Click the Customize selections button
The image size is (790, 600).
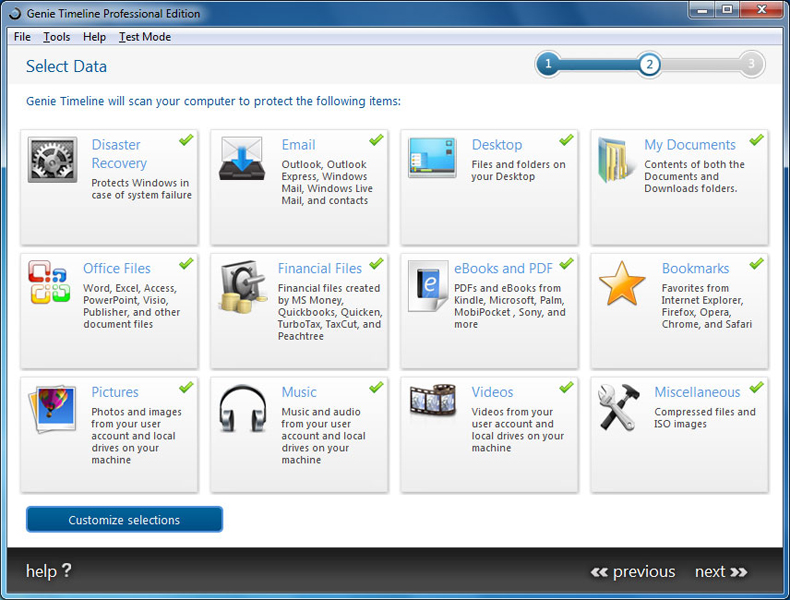124,519
